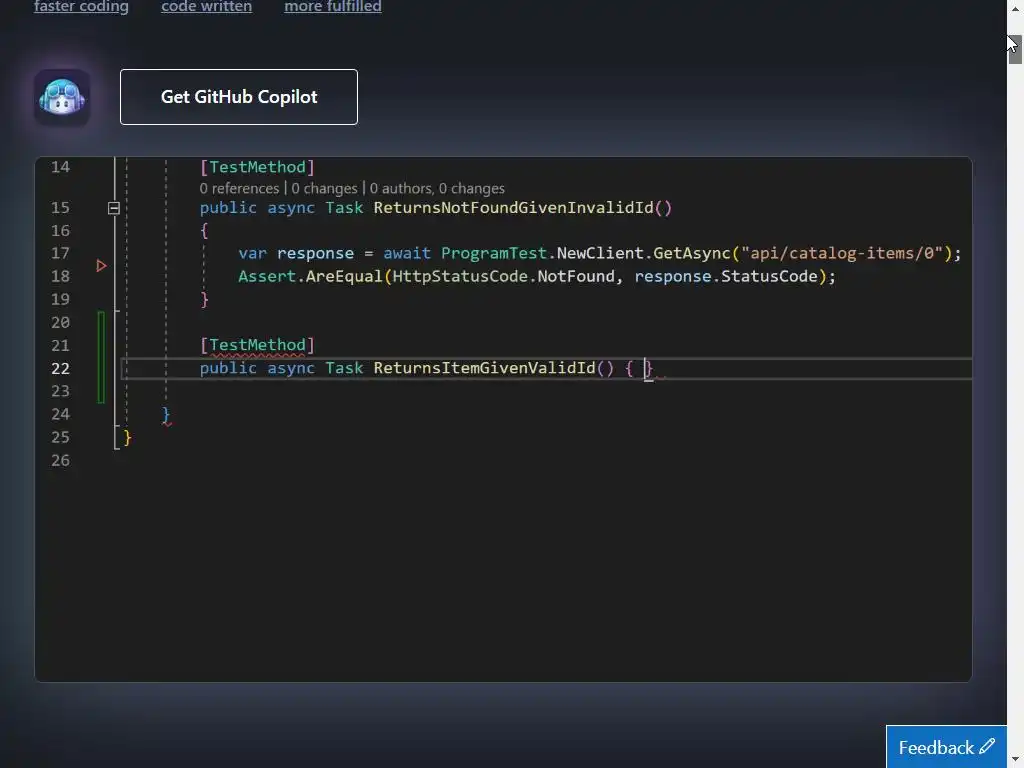Click the Assert.AreEqual call on line 18
This screenshot has height=768, width=1024.
[x=310, y=276]
